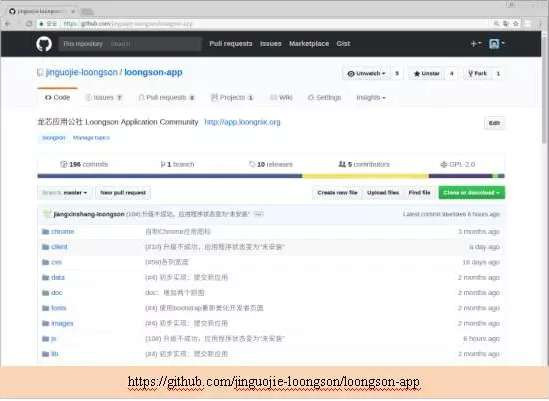Focus the 'This repository' search field
549x401 pixels.
coord(130,44)
